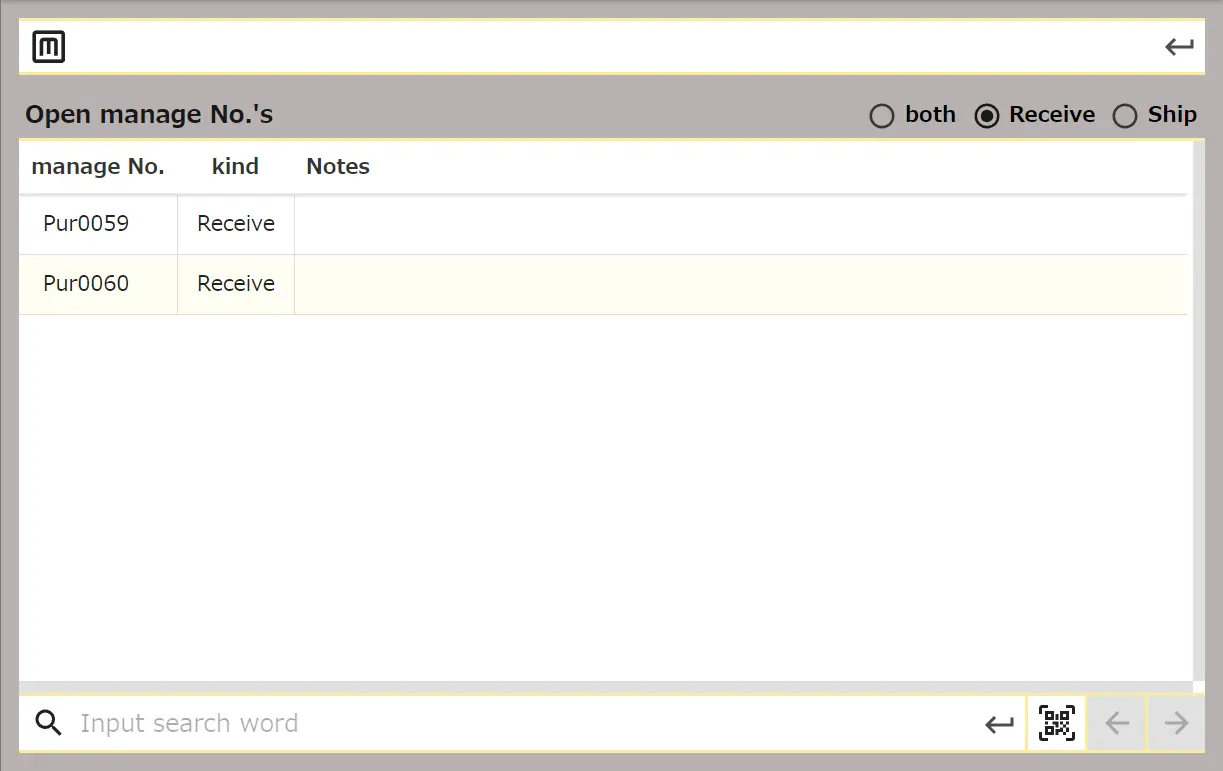Select the "both" radio option
This screenshot has width=1223, height=771.
coord(881,116)
